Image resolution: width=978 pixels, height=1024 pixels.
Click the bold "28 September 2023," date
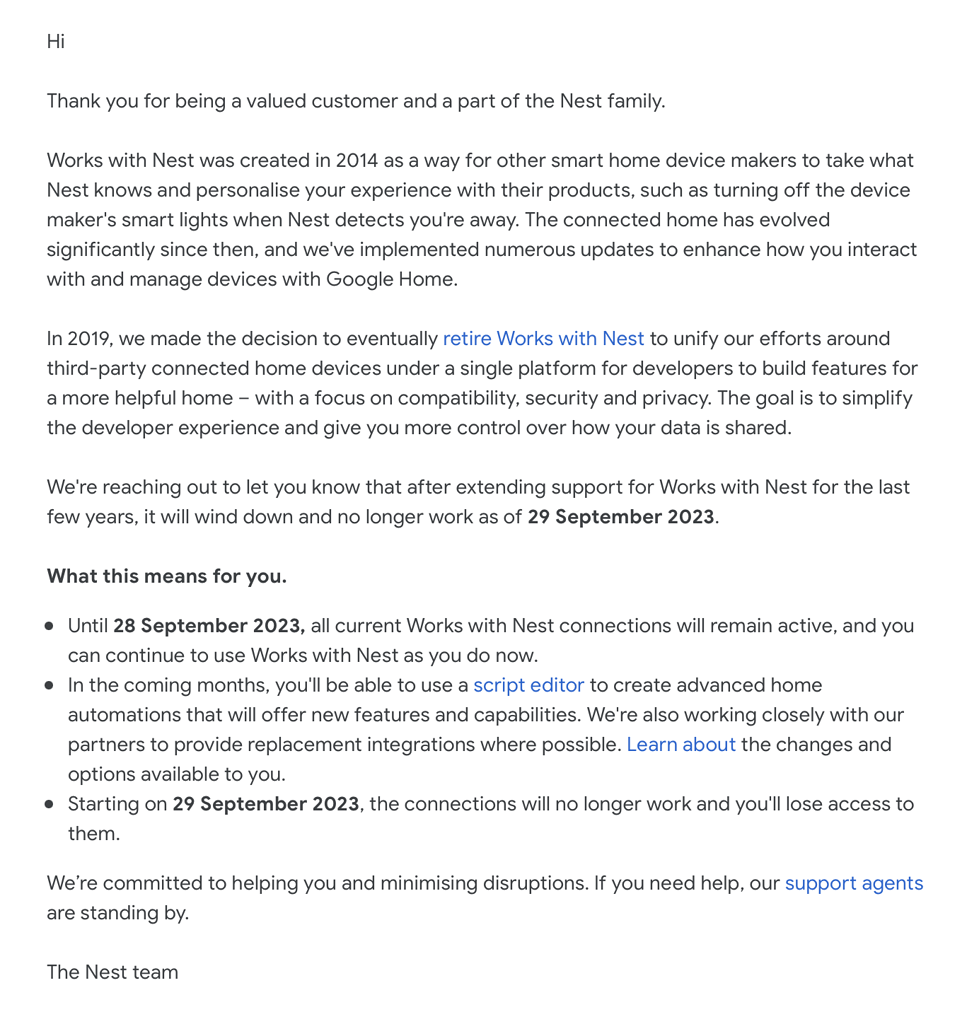tap(209, 626)
